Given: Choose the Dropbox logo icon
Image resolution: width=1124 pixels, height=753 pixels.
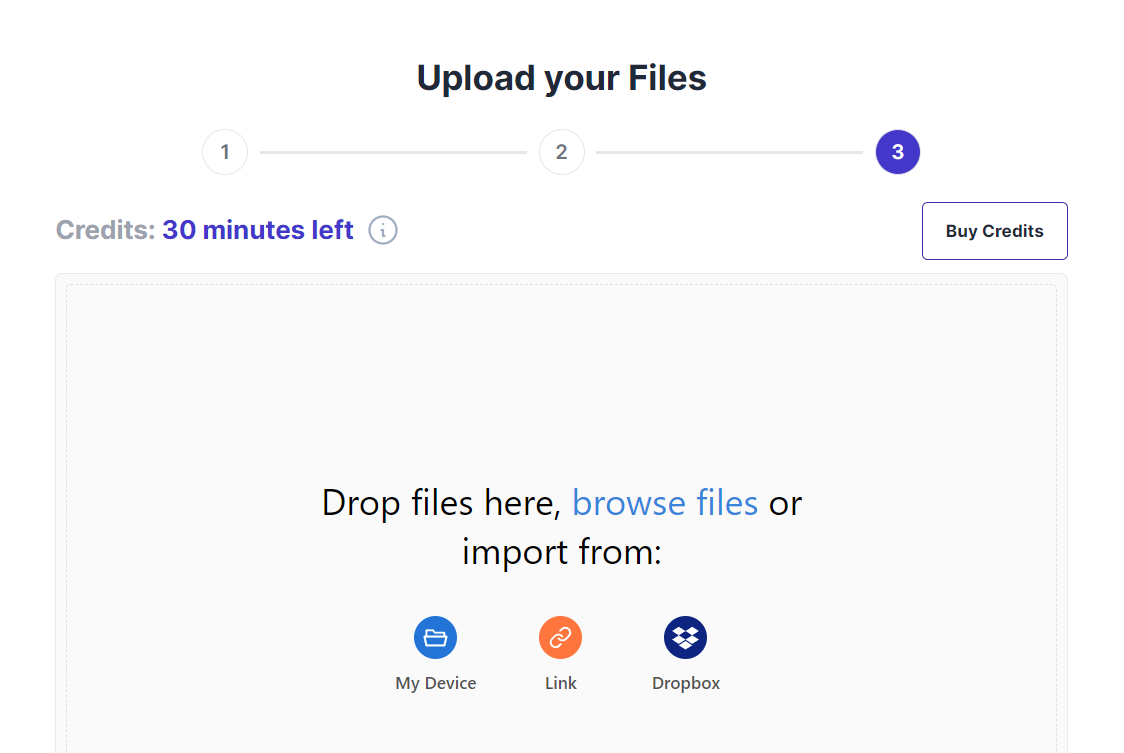Looking at the screenshot, I should [x=685, y=637].
